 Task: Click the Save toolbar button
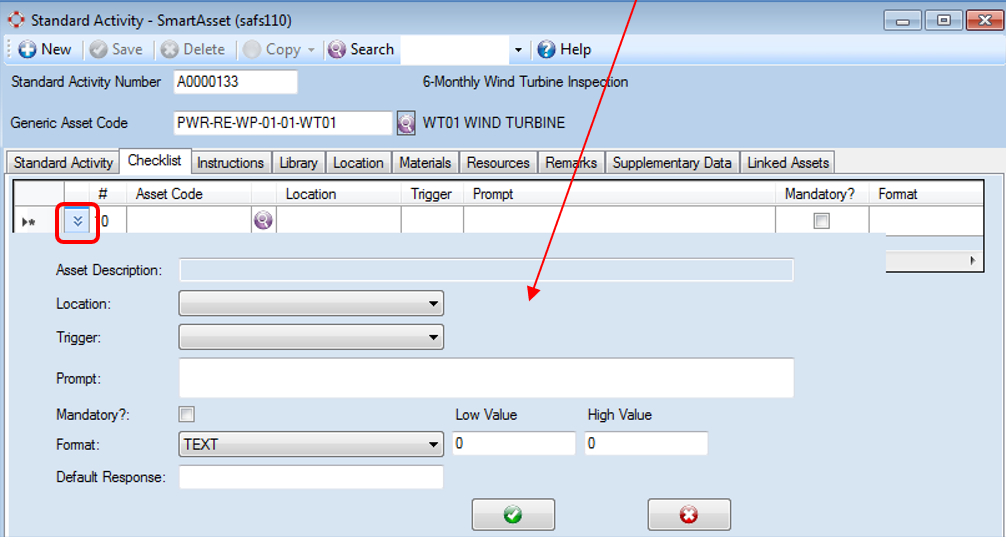tap(116, 49)
